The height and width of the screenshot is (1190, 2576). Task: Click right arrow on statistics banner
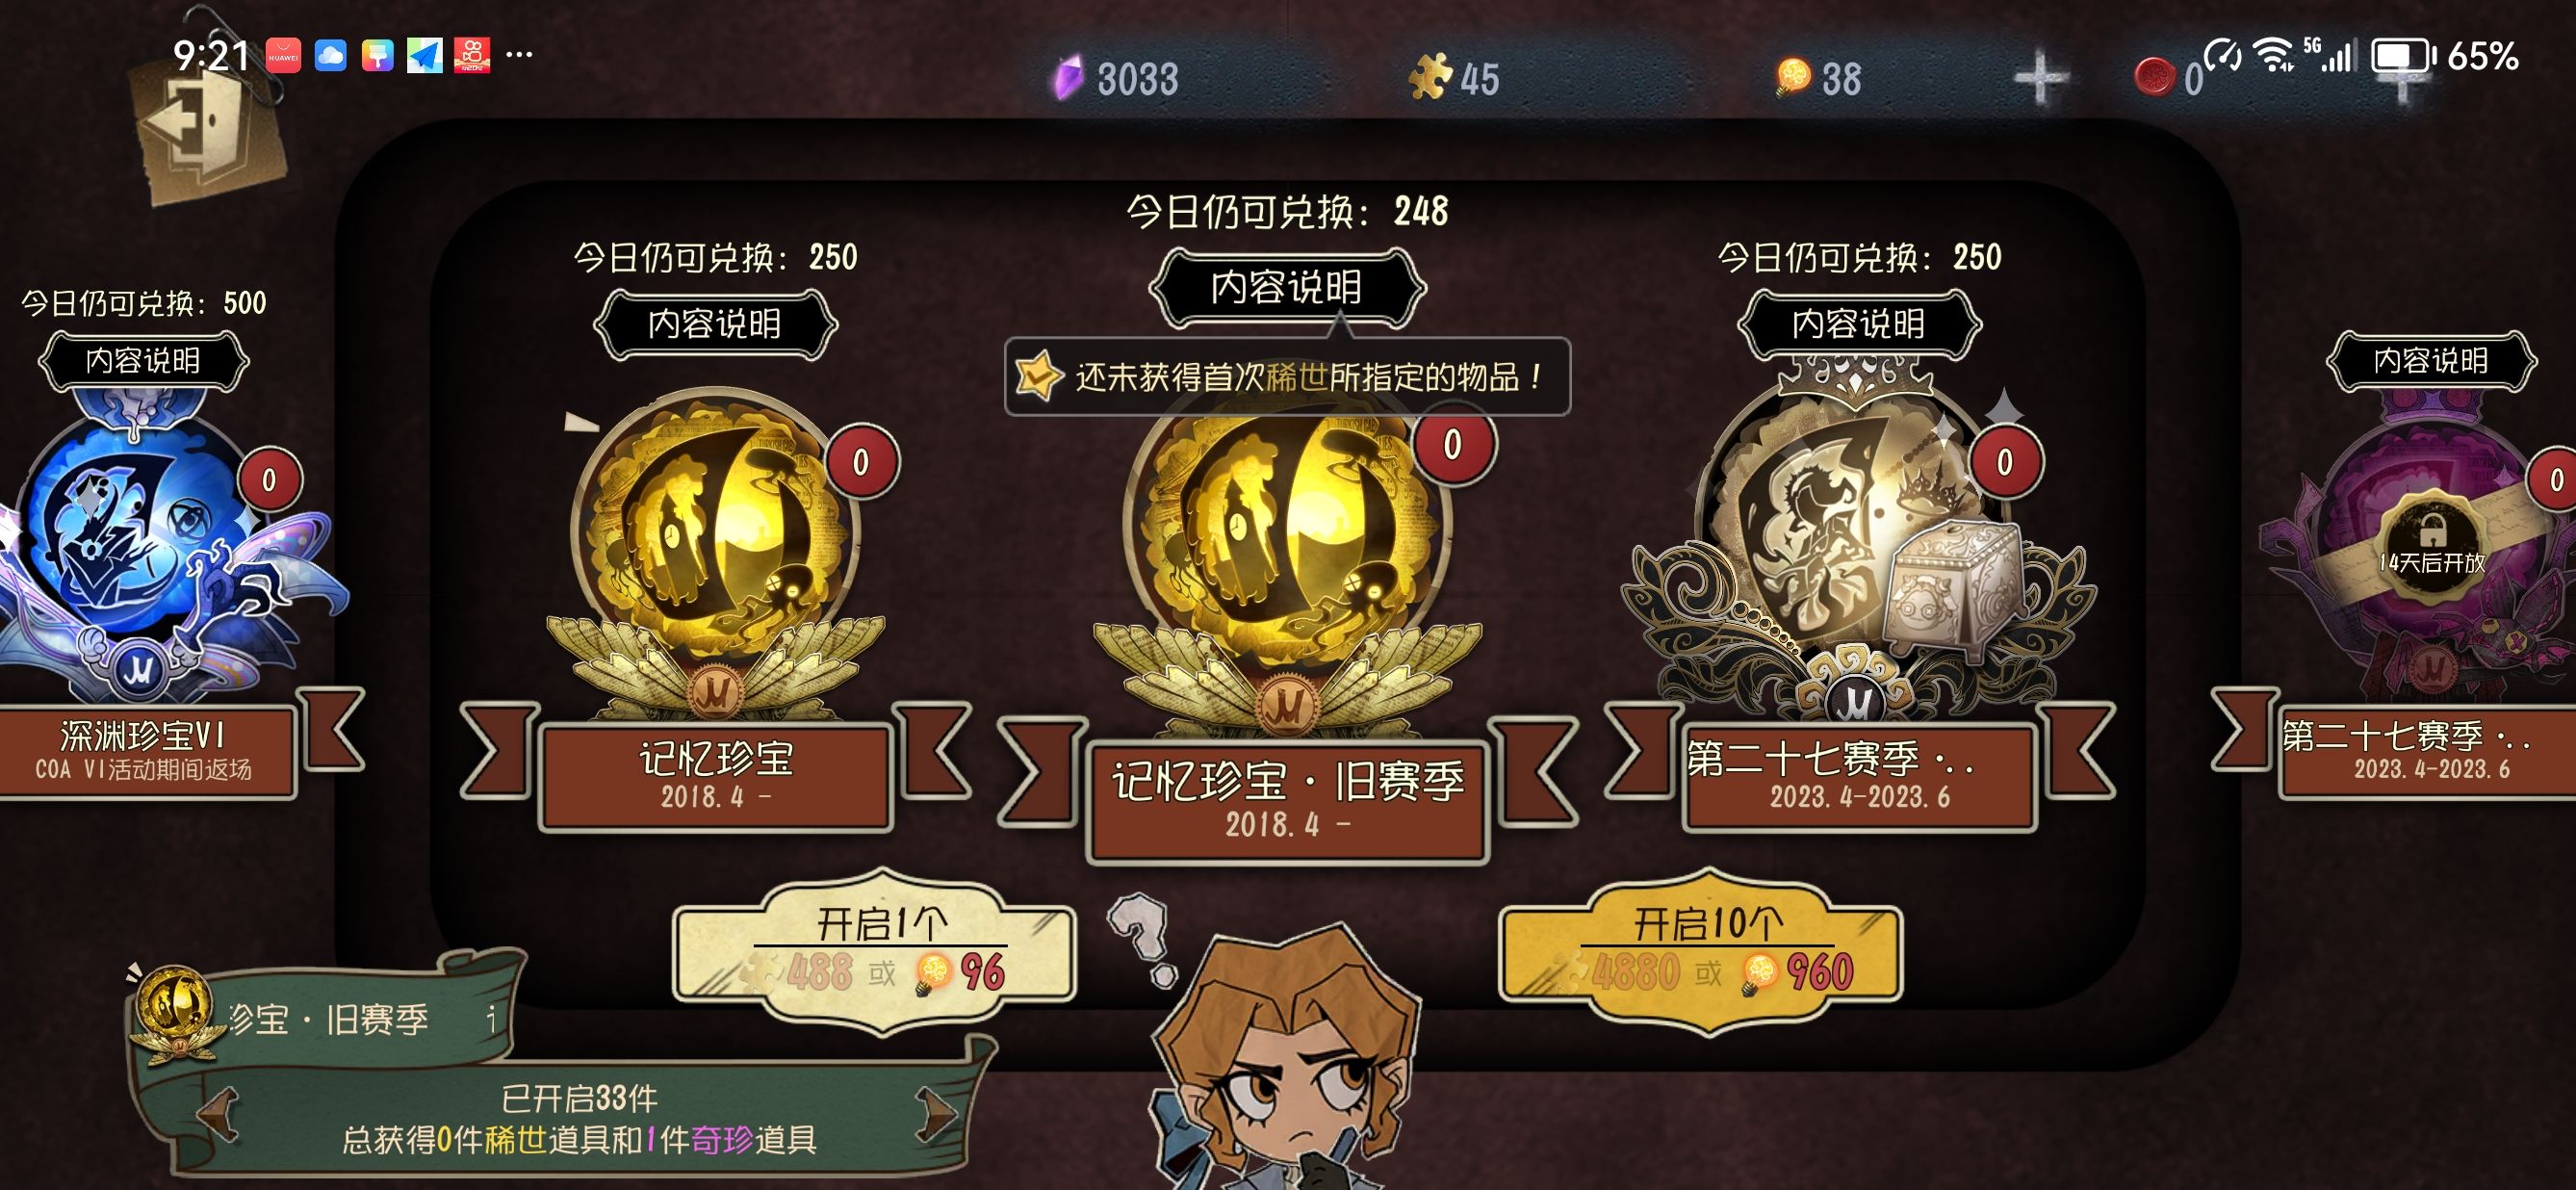pyautogui.click(x=936, y=1113)
